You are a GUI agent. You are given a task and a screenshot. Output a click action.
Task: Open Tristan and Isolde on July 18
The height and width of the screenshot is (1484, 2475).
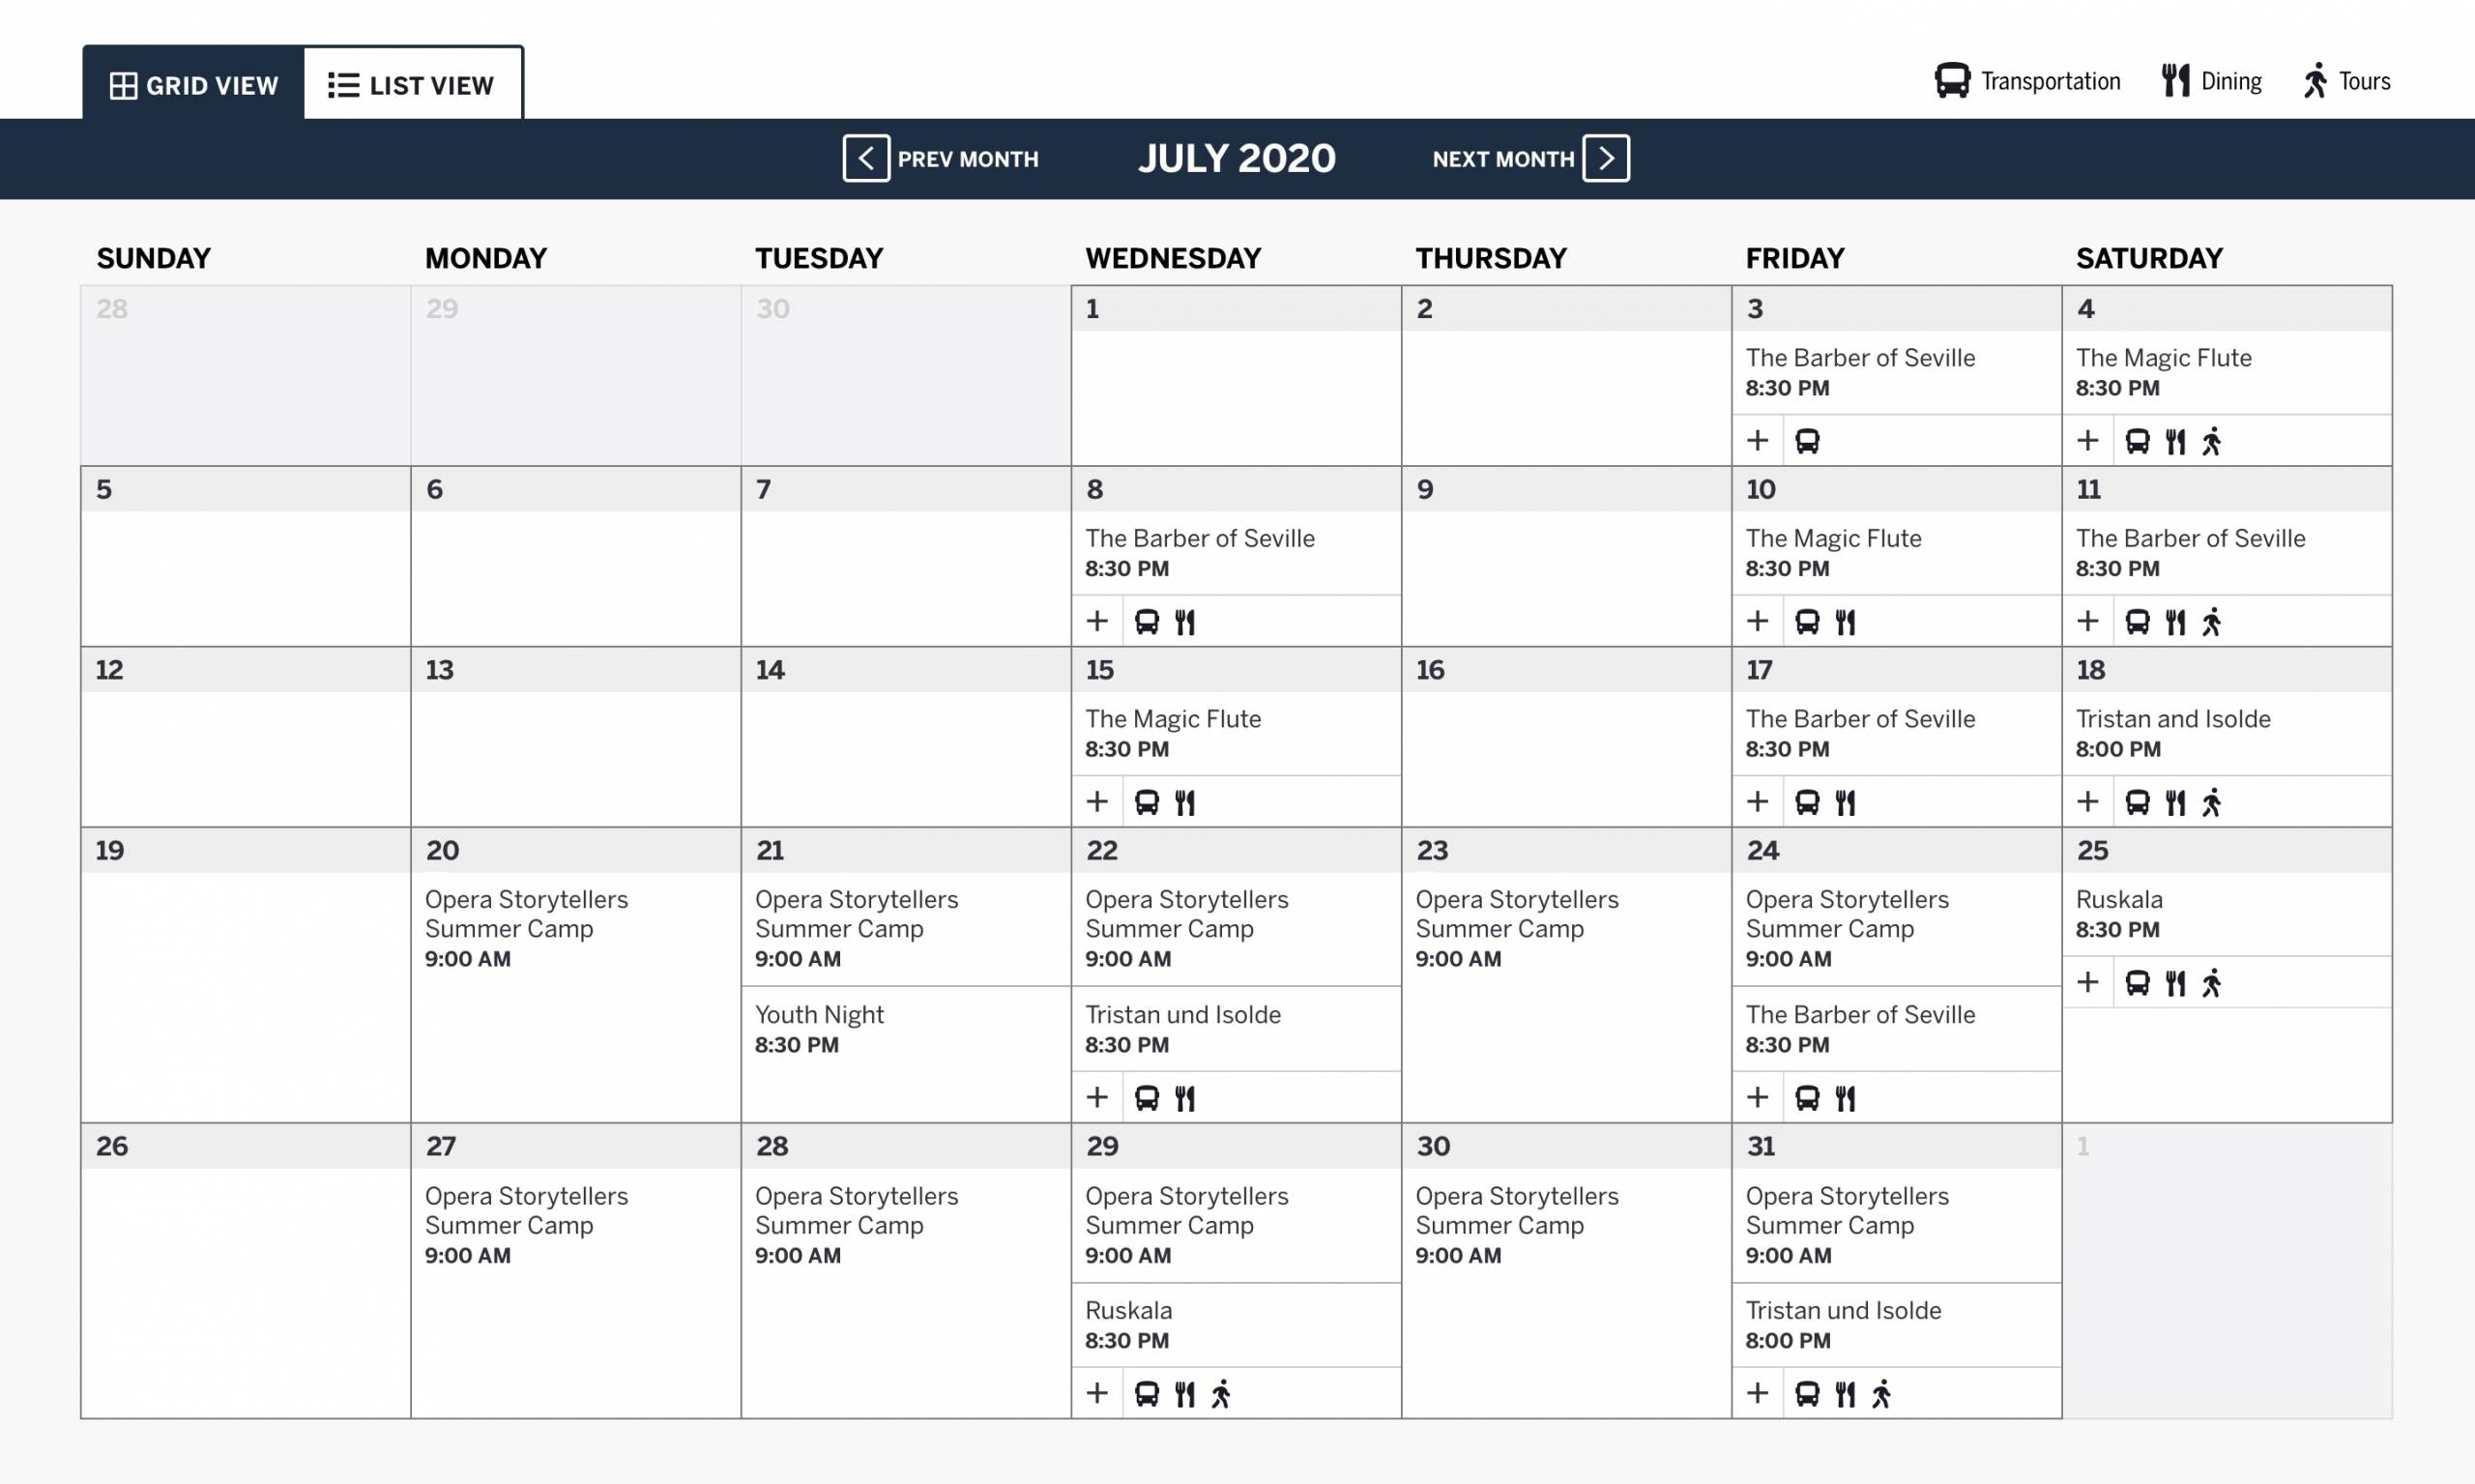[x=2173, y=719]
